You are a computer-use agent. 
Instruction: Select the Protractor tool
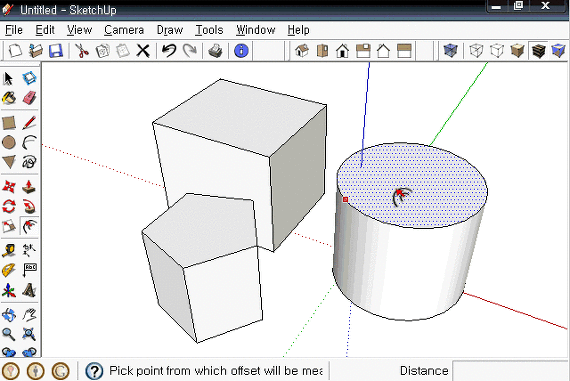coord(9,270)
